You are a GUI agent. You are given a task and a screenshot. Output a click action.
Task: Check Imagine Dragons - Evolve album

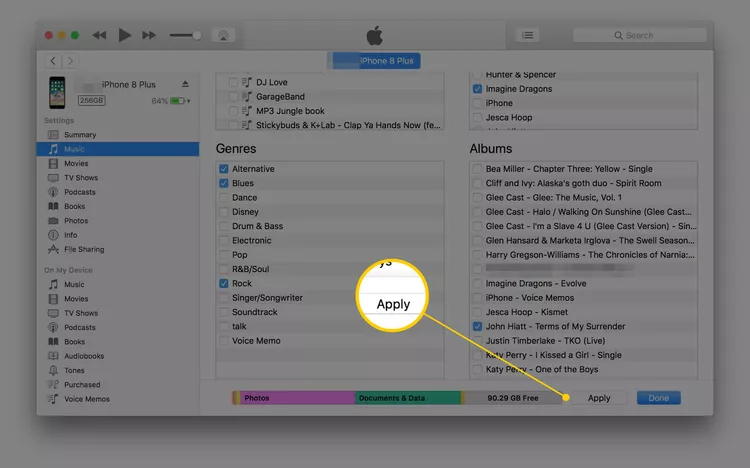(477, 284)
